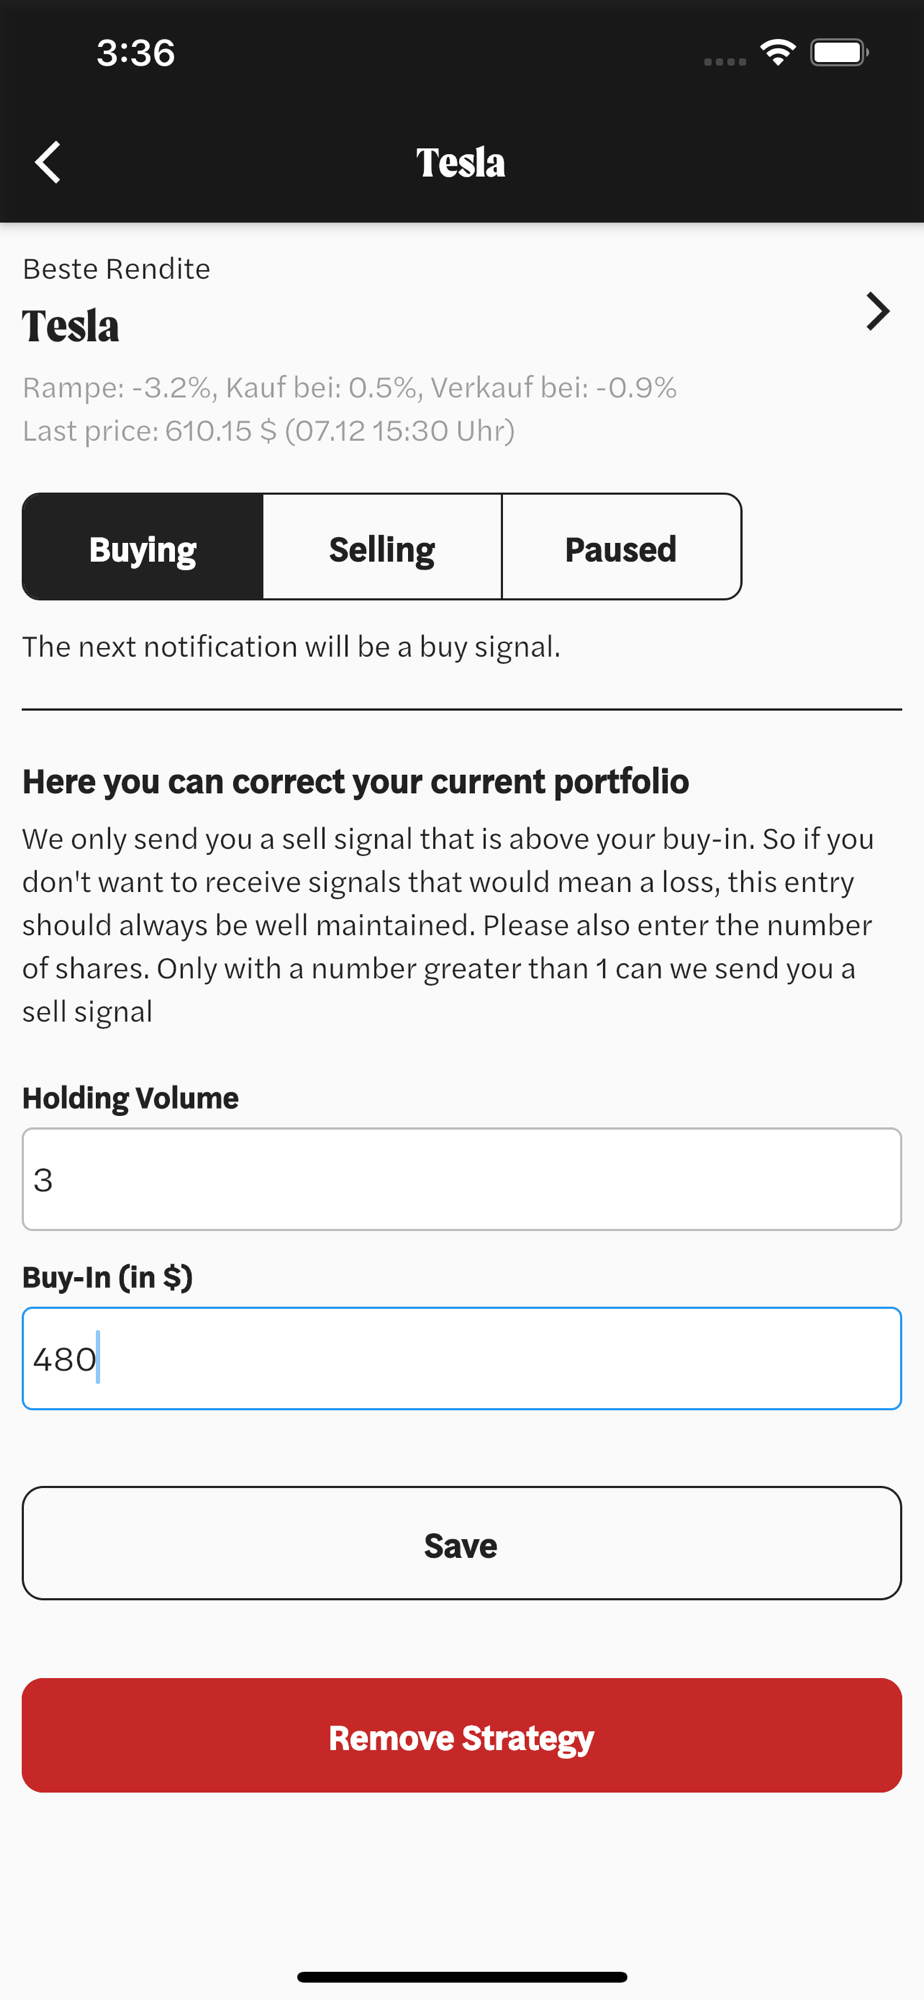This screenshot has width=924, height=2000.
Task: Tap the Tesla header title
Action: click(461, 163)
